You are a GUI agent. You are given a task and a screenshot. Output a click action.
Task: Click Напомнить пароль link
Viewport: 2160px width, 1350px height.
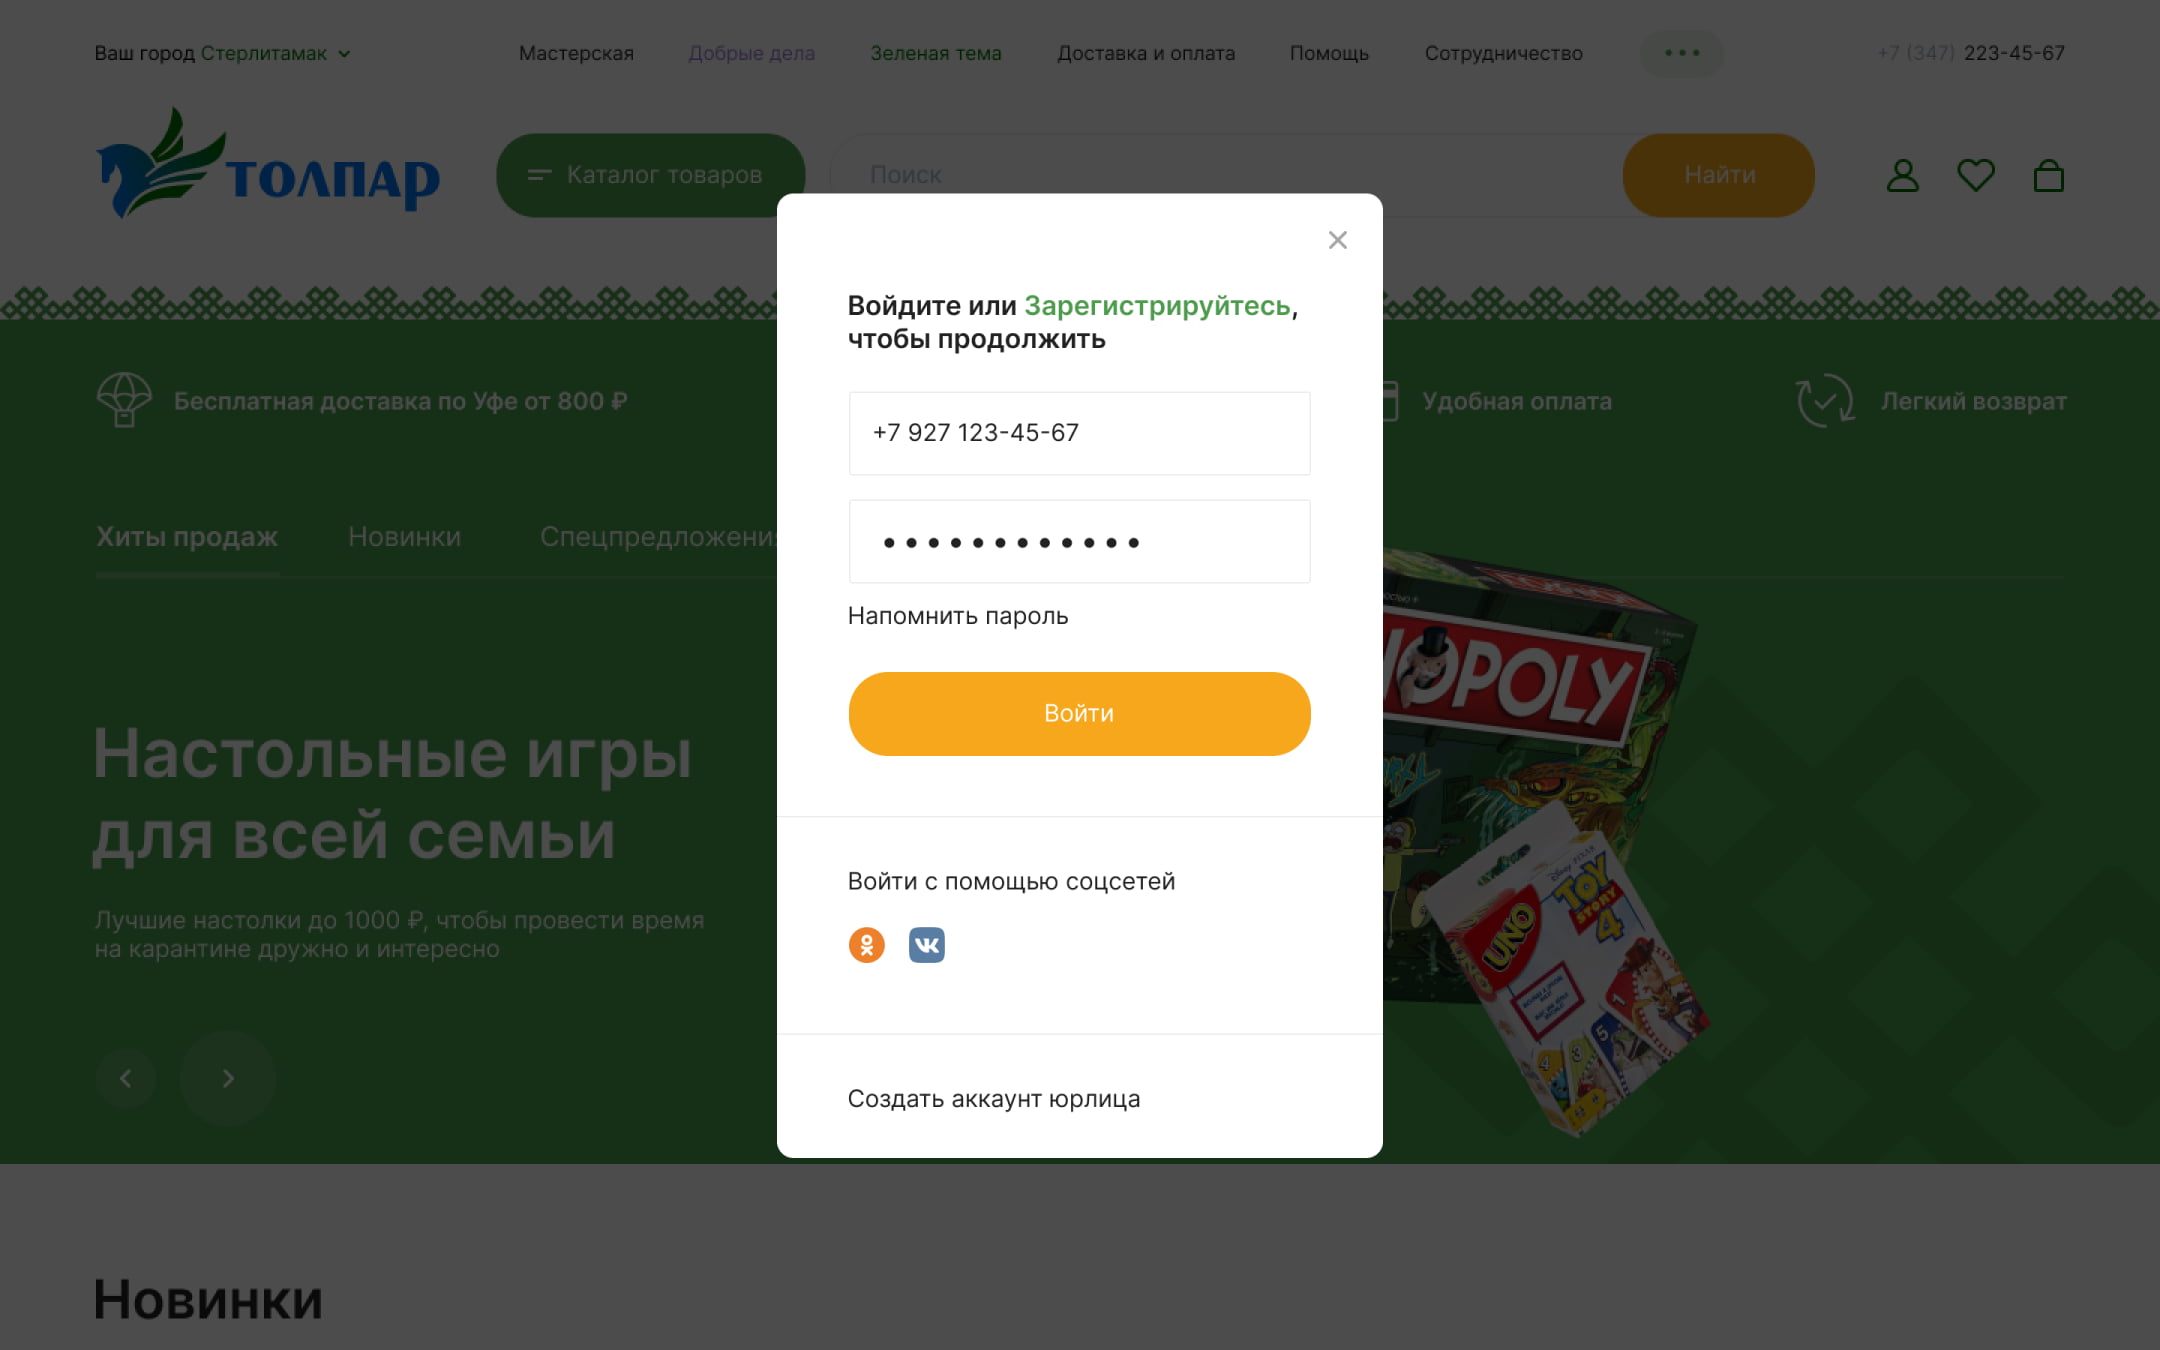(x=958, y=616)
